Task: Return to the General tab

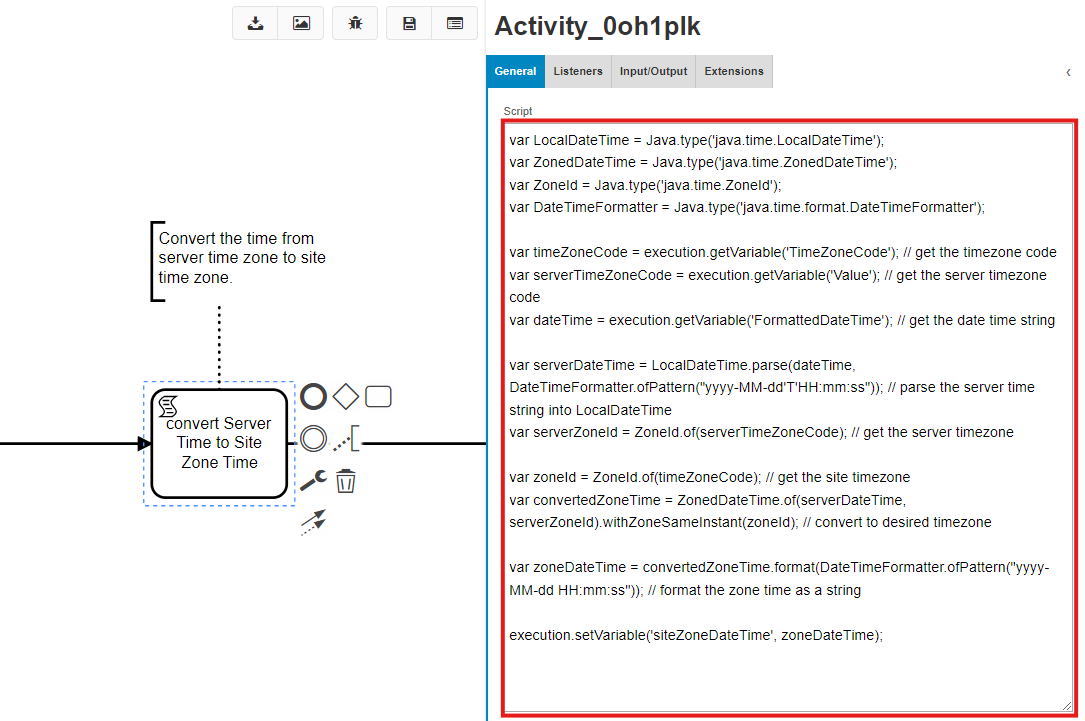Action: pos(515,71)
